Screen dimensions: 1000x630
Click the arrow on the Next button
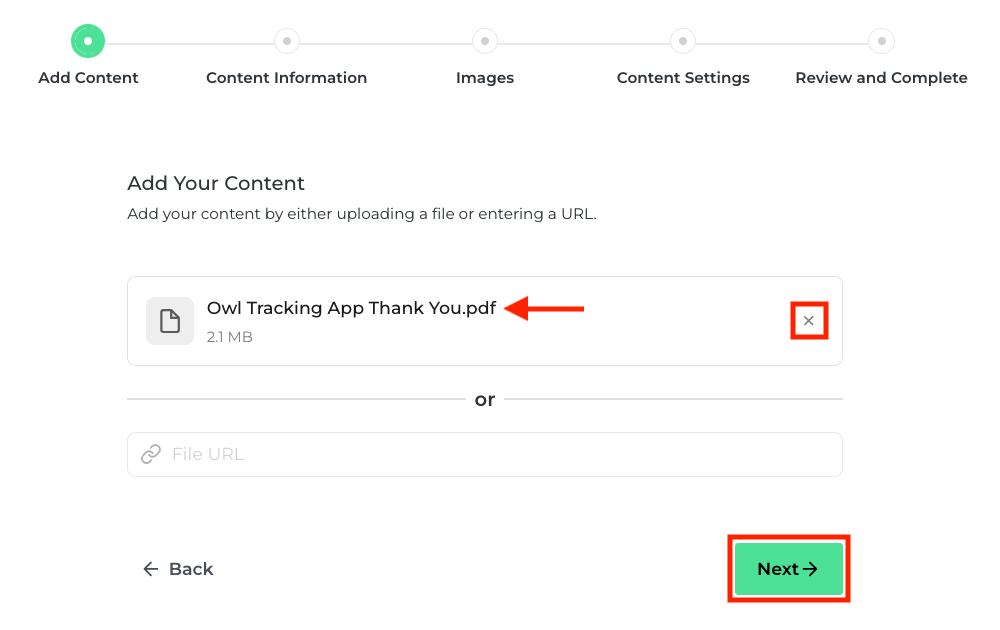pyautogui.click(x=810, y=569)
